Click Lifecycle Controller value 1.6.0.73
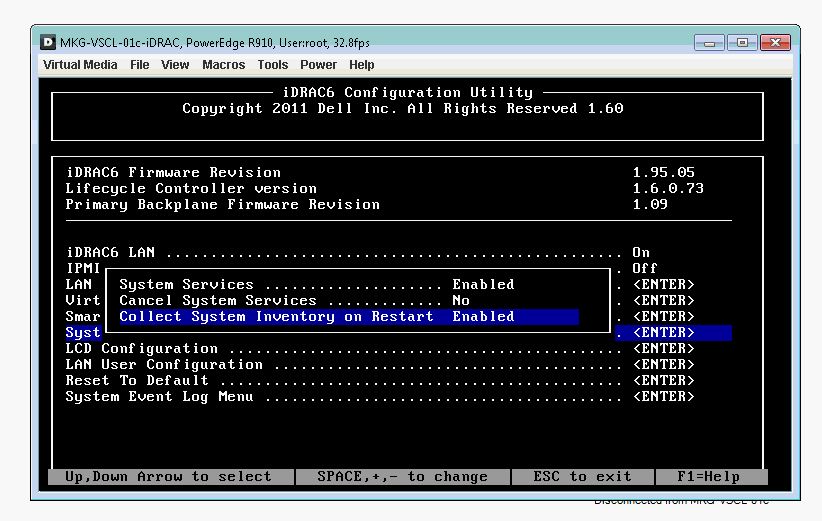 [x=668, y=189]
